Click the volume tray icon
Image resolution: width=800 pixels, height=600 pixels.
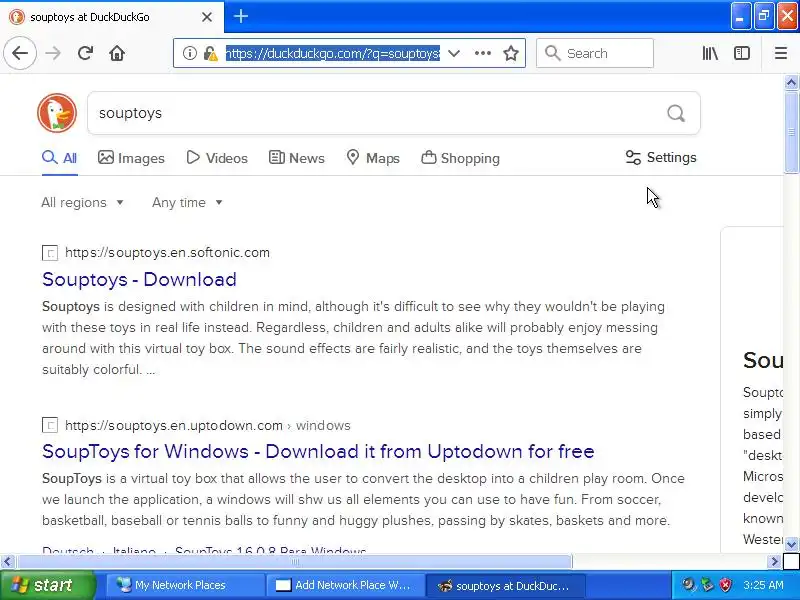pos(689,585)
